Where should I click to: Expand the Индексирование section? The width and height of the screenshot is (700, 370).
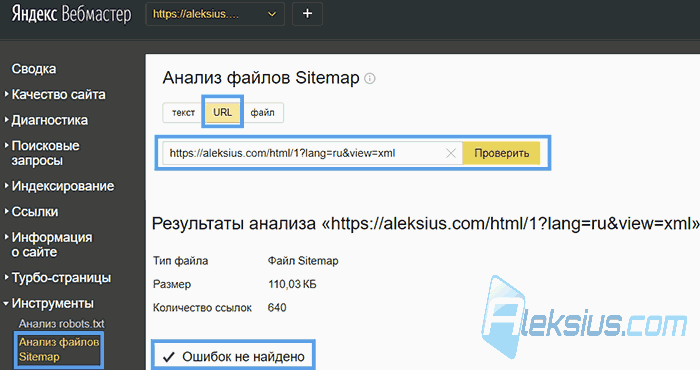pyautogui.click(x=62, y=186)
